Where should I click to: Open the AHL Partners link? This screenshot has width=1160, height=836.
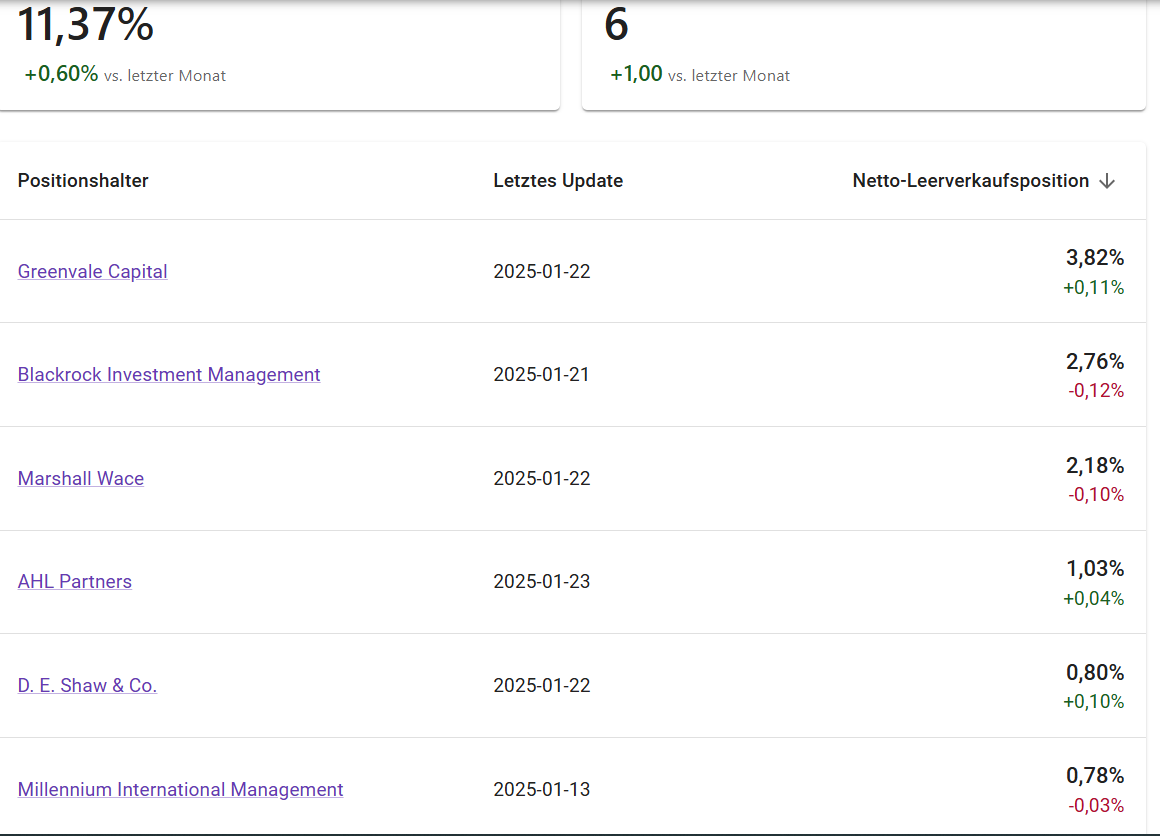(75, 582)
